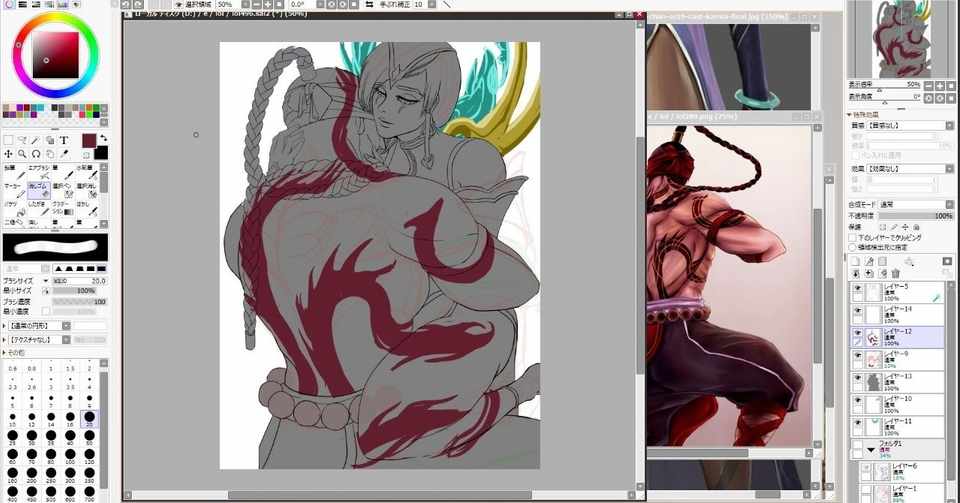960x503 pixels.
Task: Hide the レイヤー13 layer
Action: coord(858,378)
